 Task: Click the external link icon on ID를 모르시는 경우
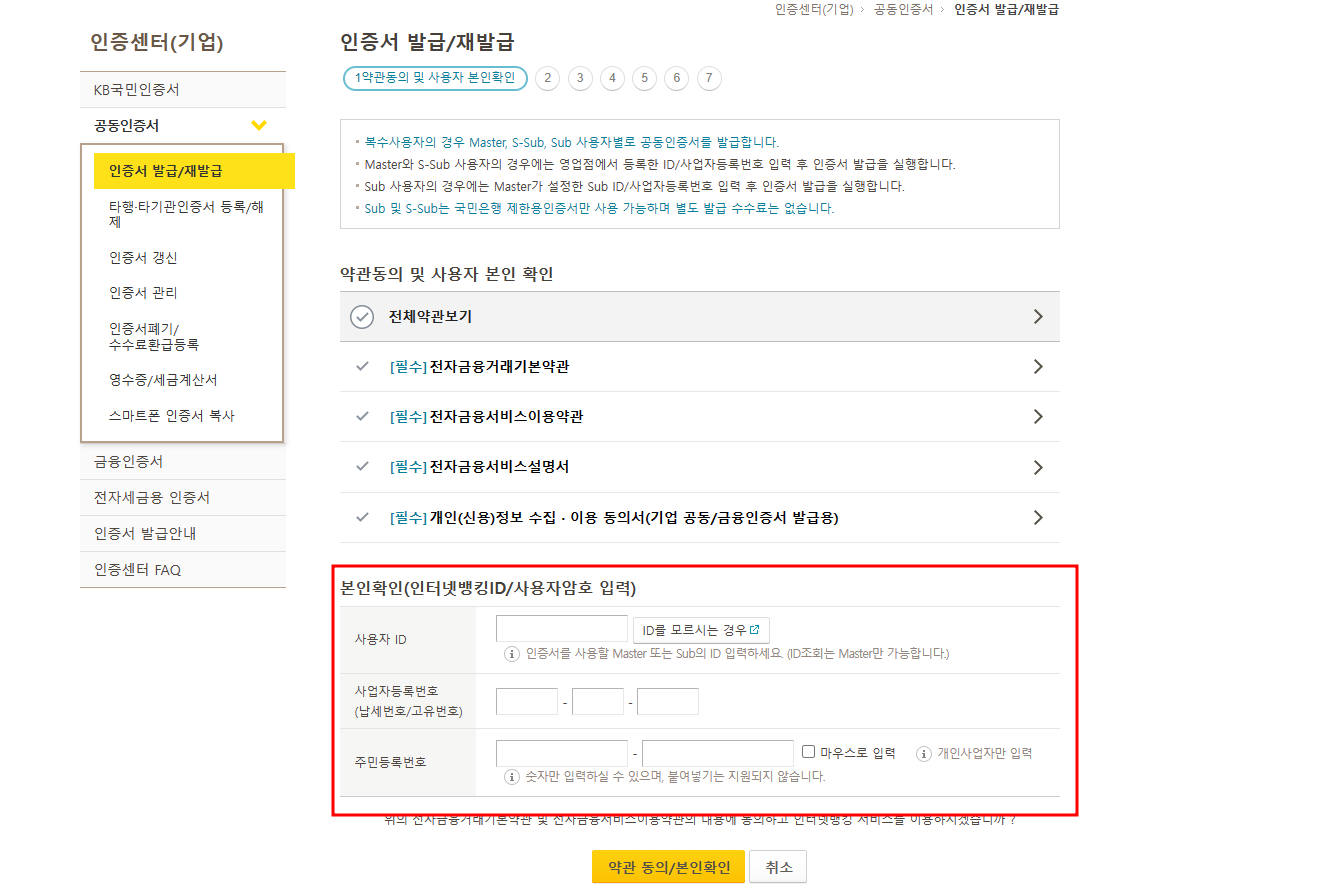pos(757,629)
